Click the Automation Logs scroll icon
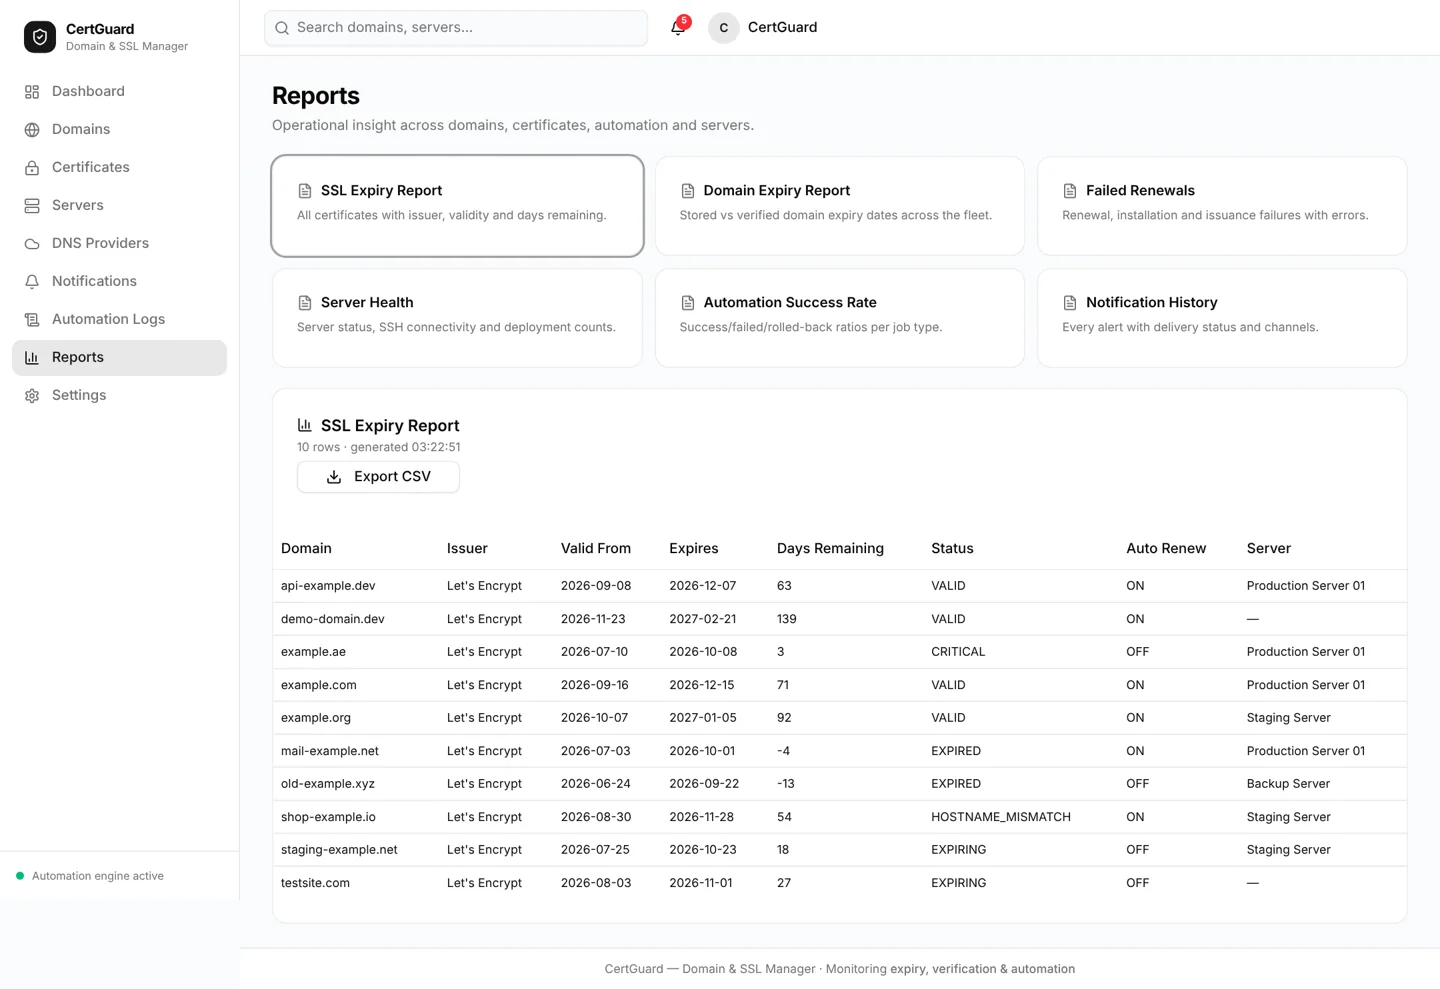The width and height of the screenshot is (1440, 989). [x=32, y=320]
